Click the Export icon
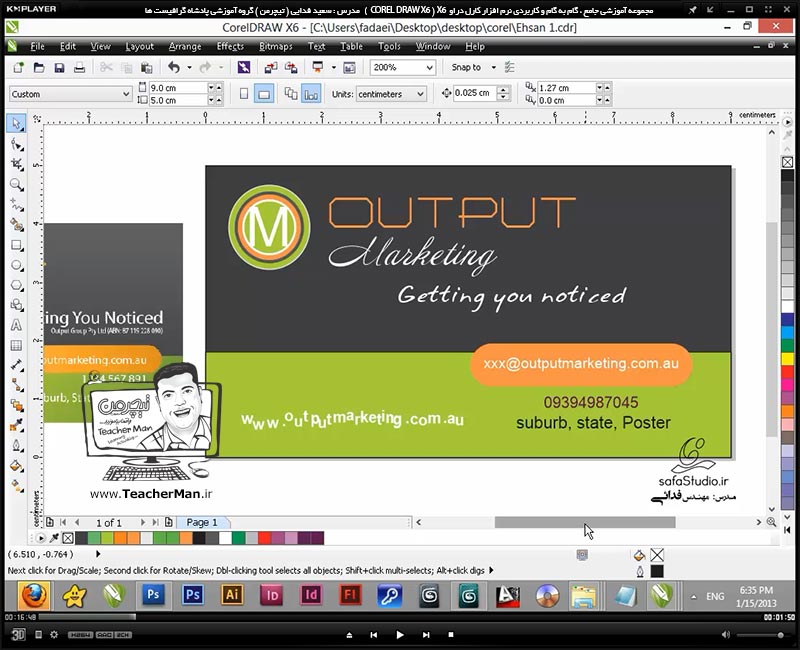Viewport: 800px width, 650px height. coord(291,67)
